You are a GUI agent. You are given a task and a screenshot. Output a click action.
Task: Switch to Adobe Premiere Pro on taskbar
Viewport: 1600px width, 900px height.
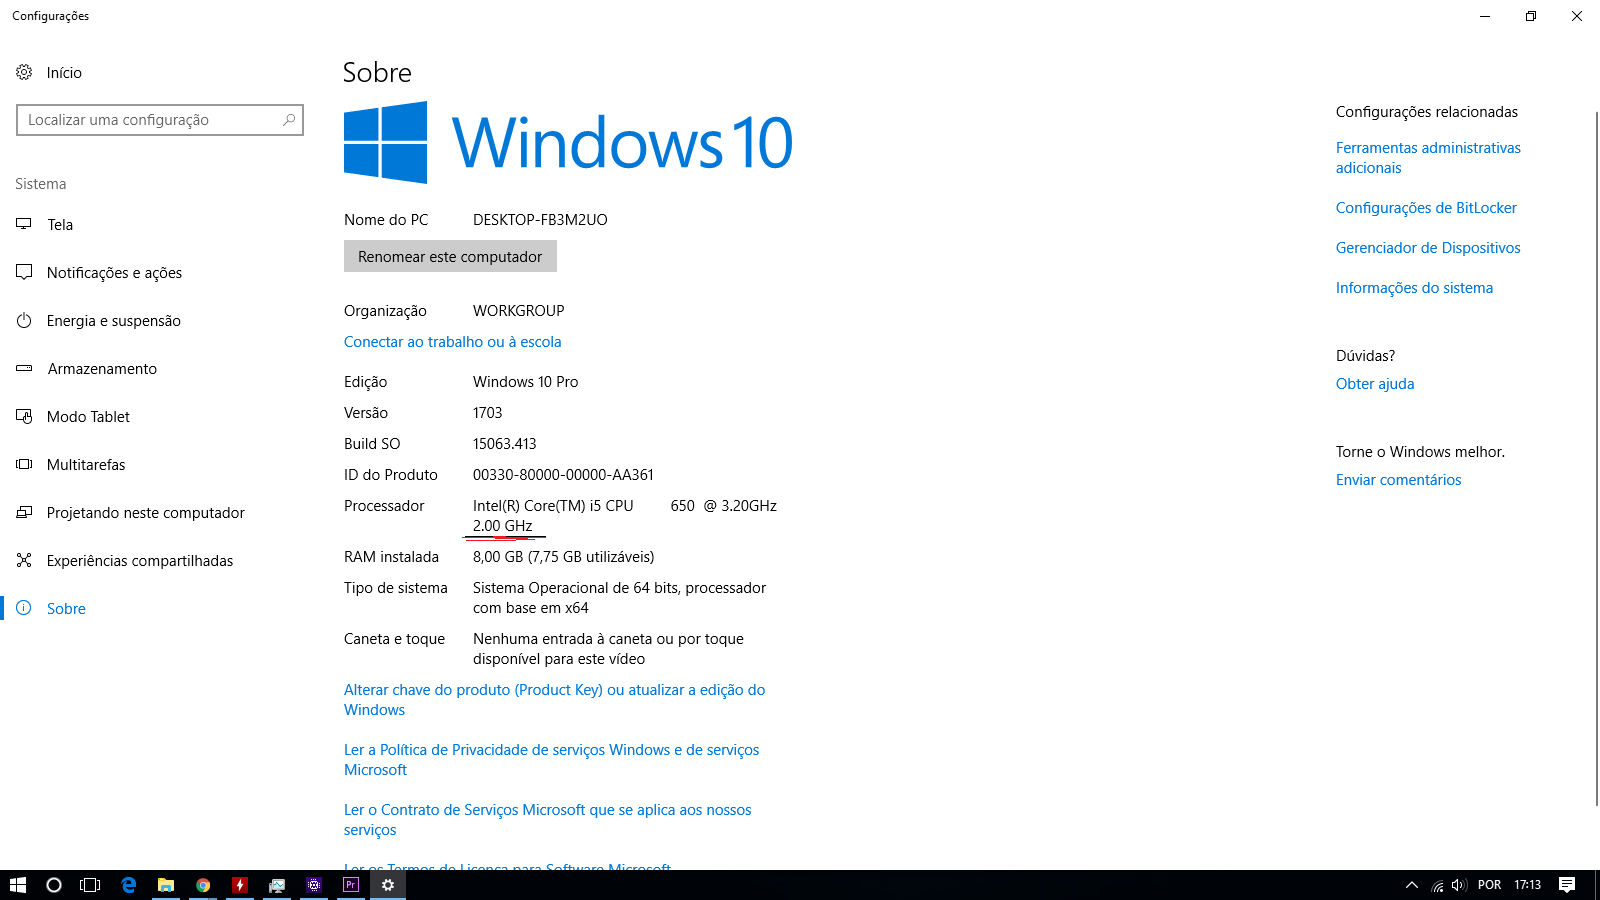coord(351,885)
